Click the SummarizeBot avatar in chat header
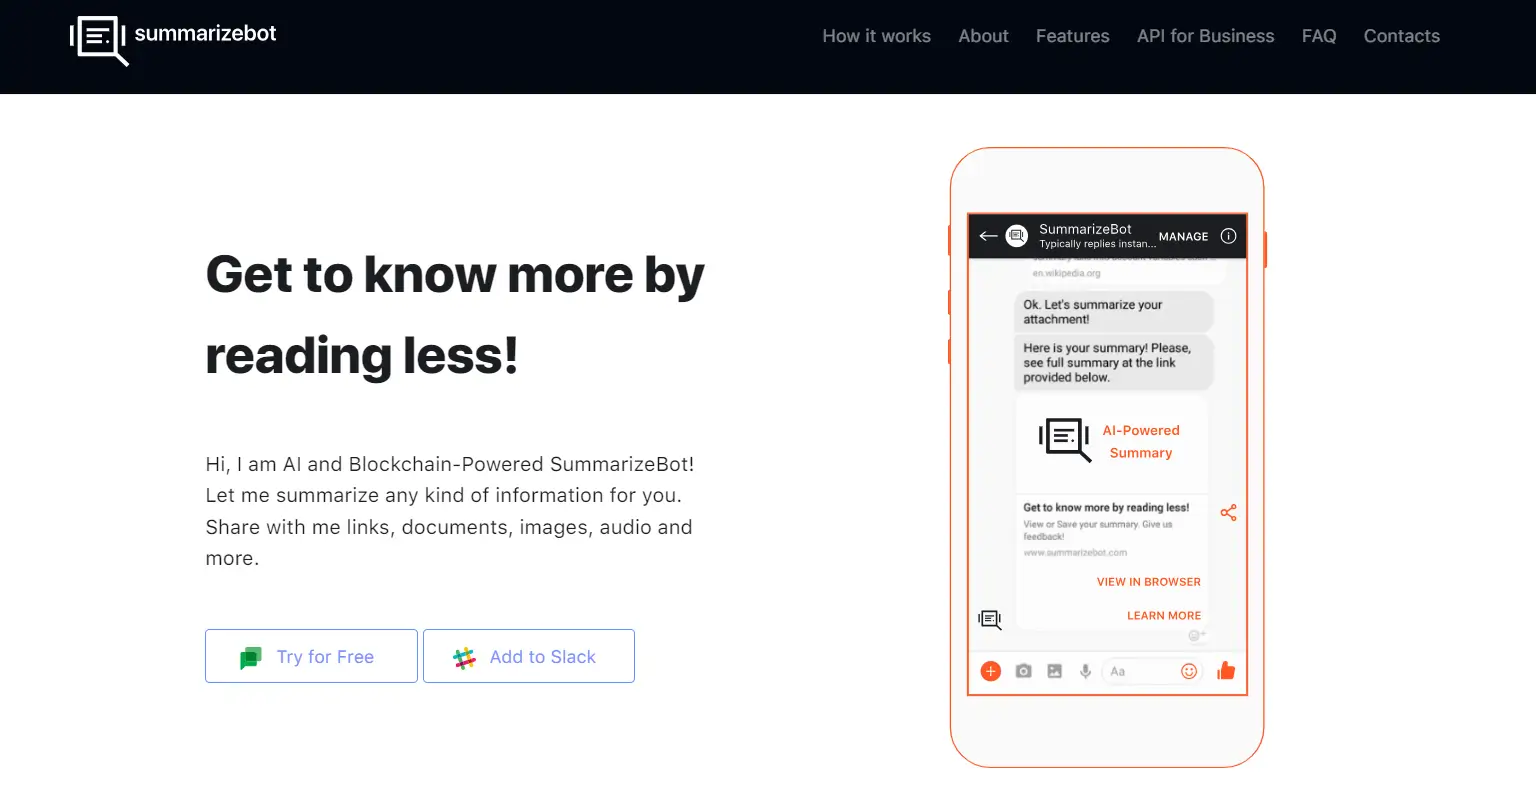 (x=1016, y=236)
